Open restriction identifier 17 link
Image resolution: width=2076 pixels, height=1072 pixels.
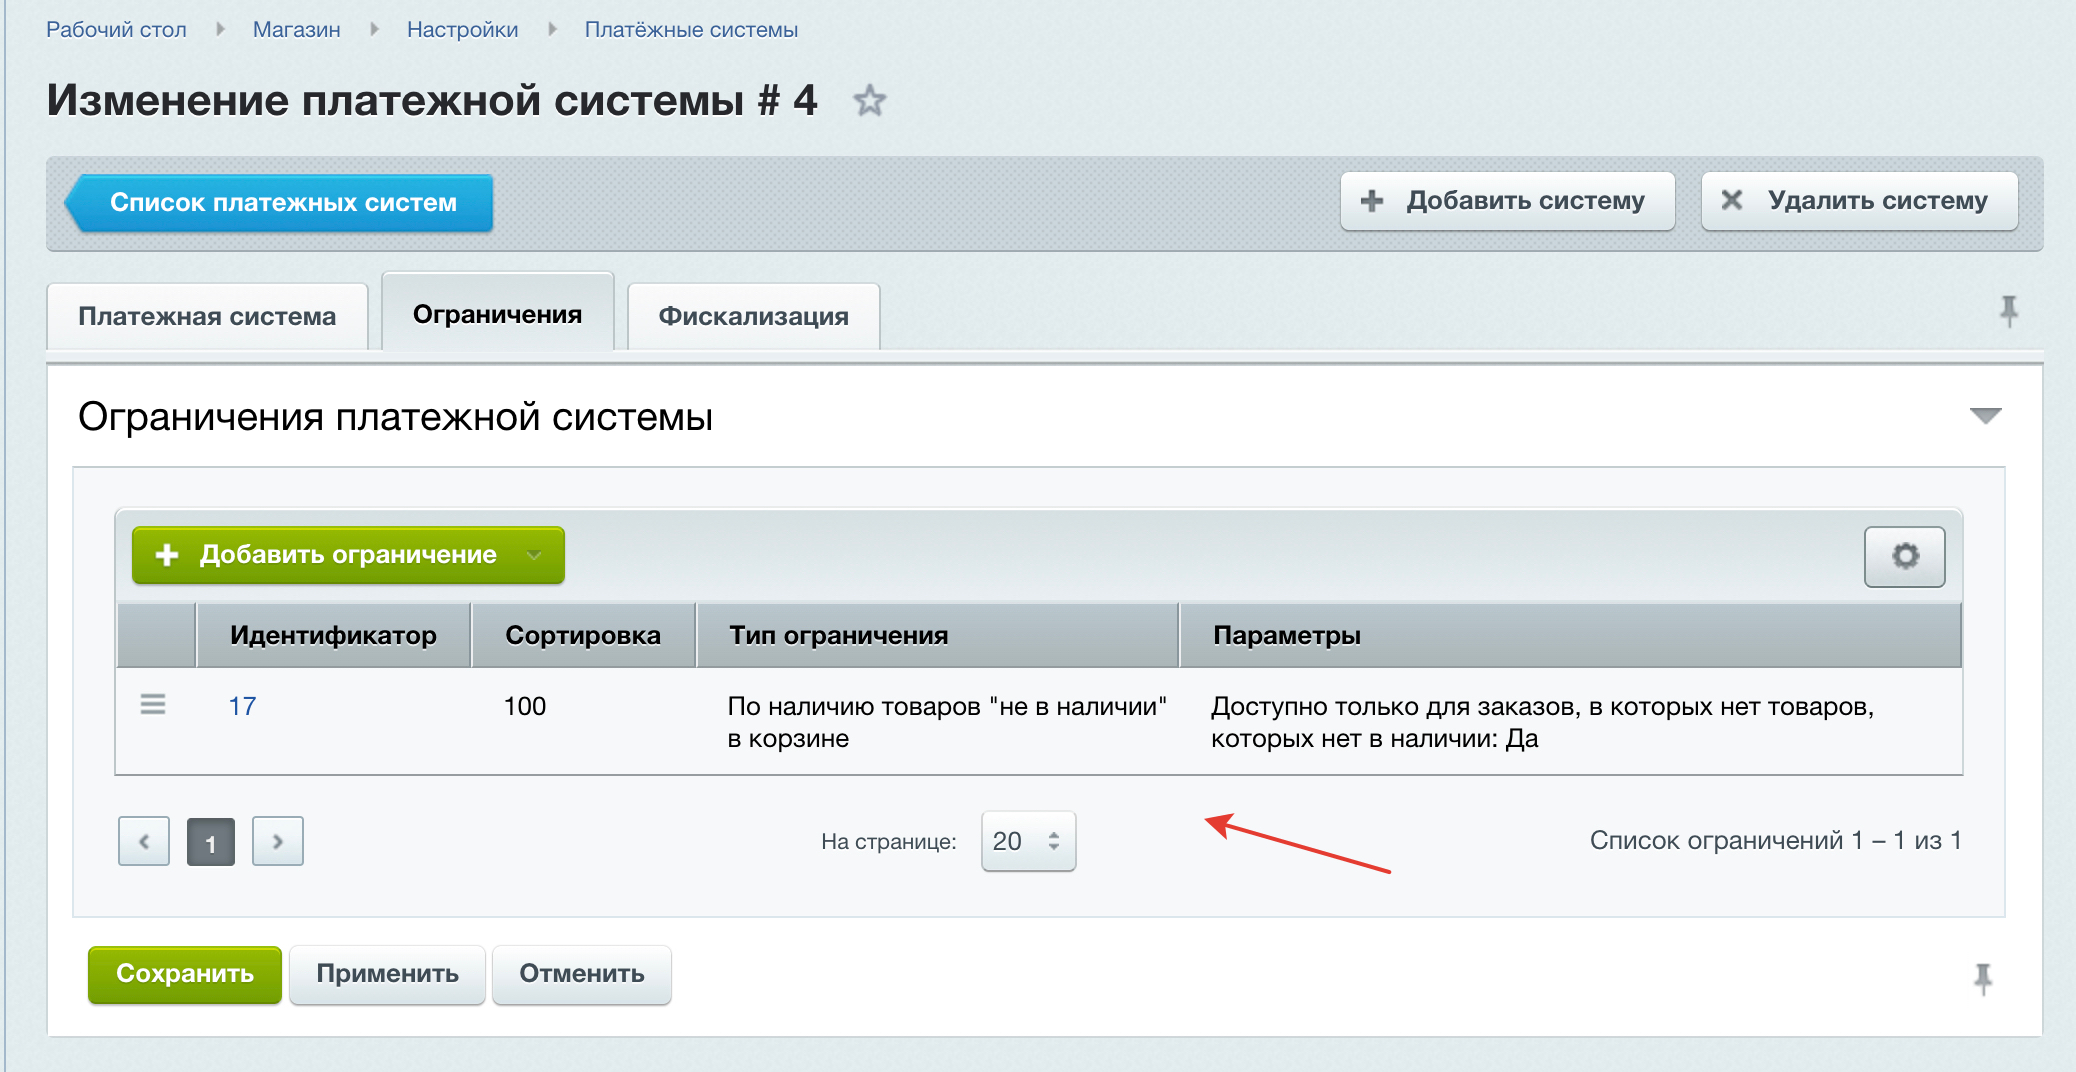coord(242,706)
